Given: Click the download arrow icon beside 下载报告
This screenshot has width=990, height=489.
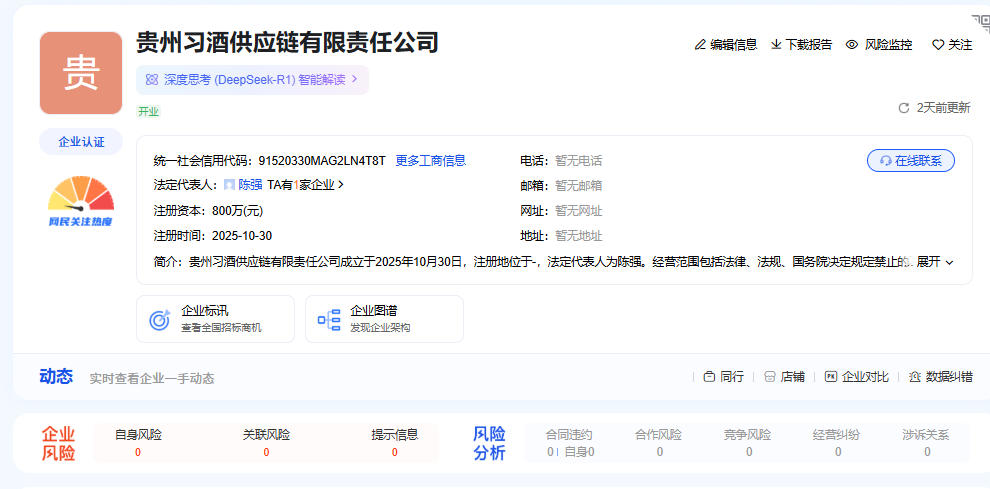Looking at the screenshot, I should coord(776,45).
